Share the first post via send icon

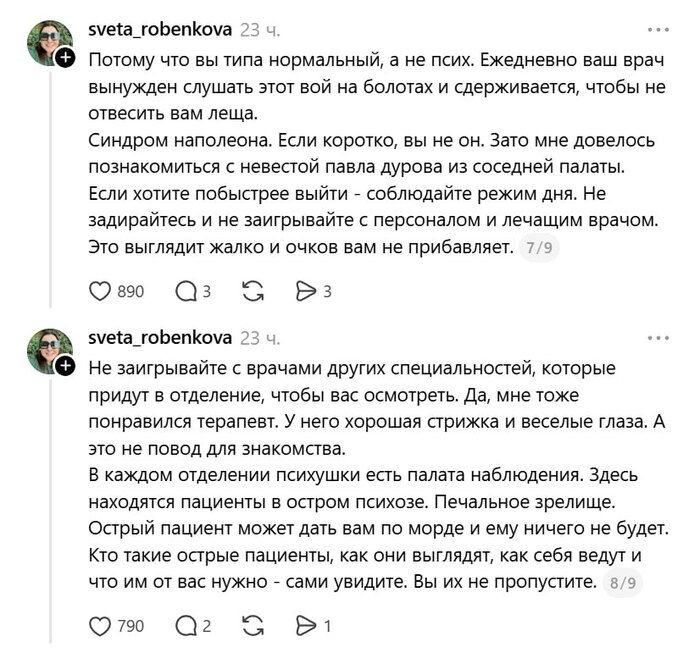click(306, 291)
